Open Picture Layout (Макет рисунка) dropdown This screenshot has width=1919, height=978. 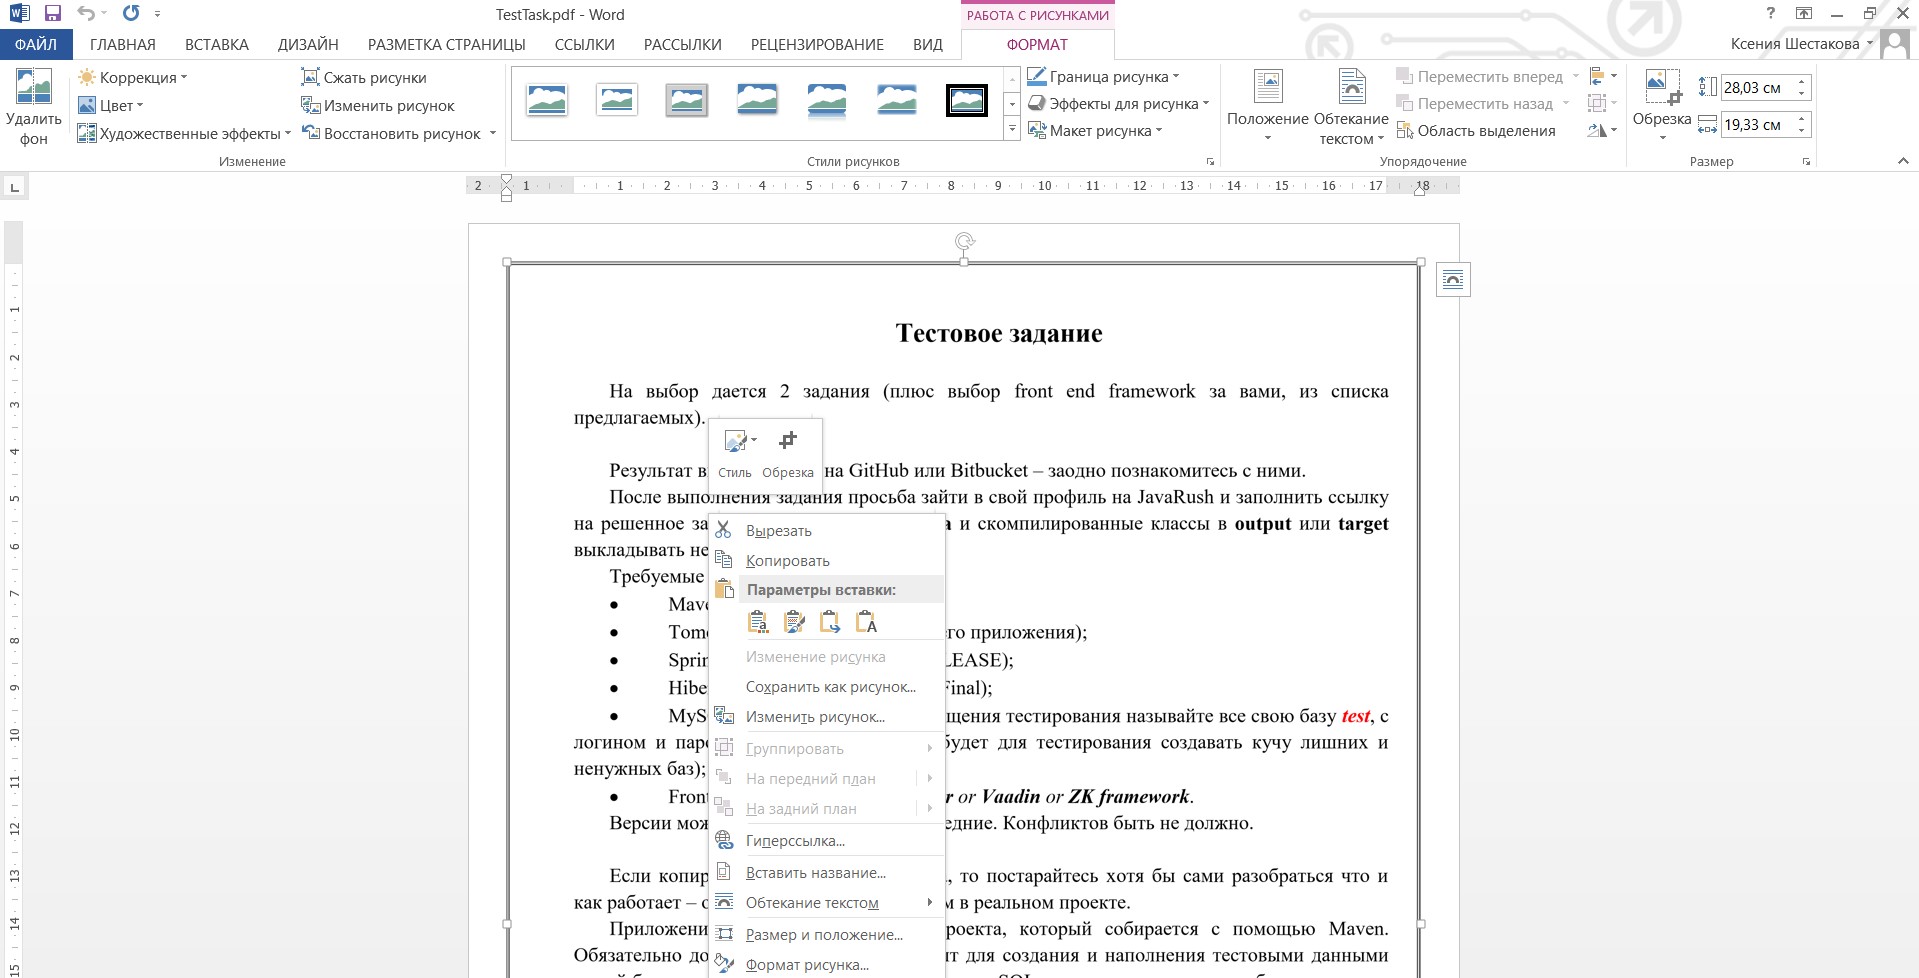[1095, 130]
